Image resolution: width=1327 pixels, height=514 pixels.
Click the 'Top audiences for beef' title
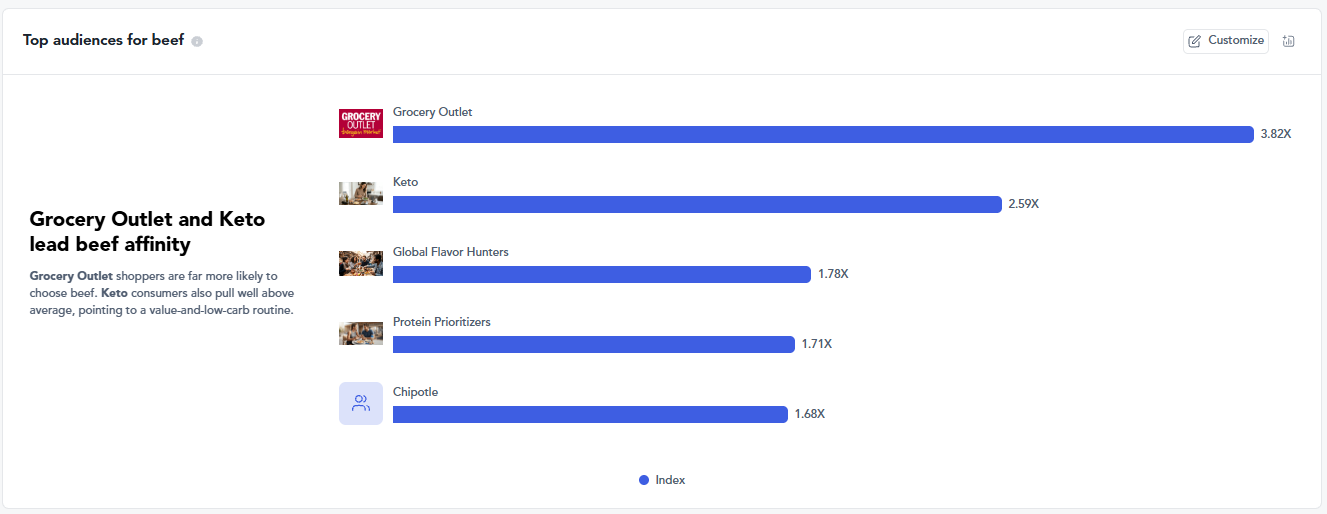[104, 41]
